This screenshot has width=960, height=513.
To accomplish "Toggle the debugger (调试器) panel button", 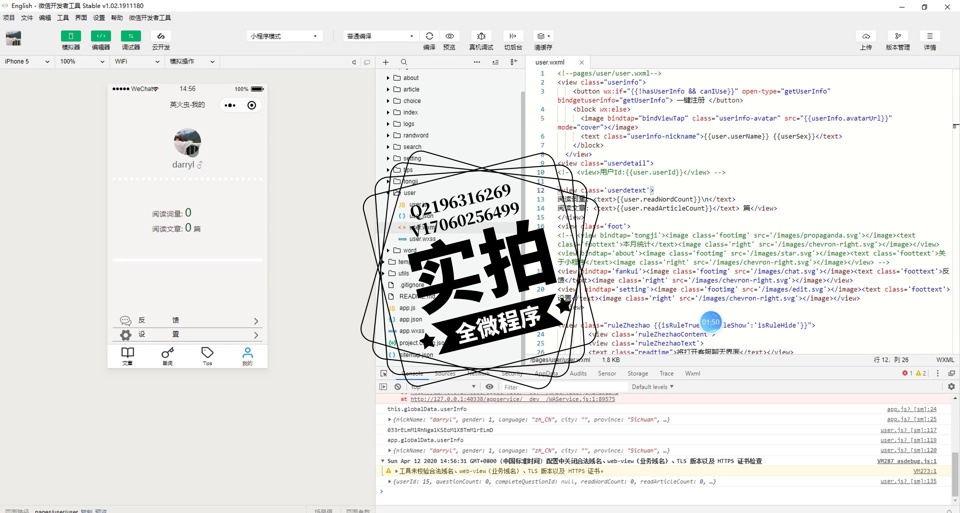I will (131, 36).
